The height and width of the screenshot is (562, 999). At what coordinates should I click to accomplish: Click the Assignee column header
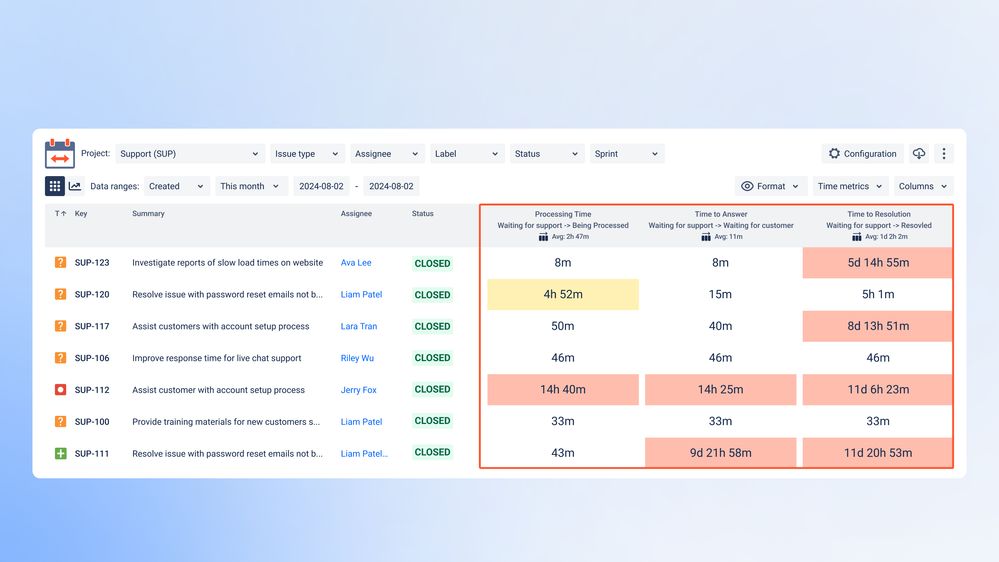click(356, 213)
